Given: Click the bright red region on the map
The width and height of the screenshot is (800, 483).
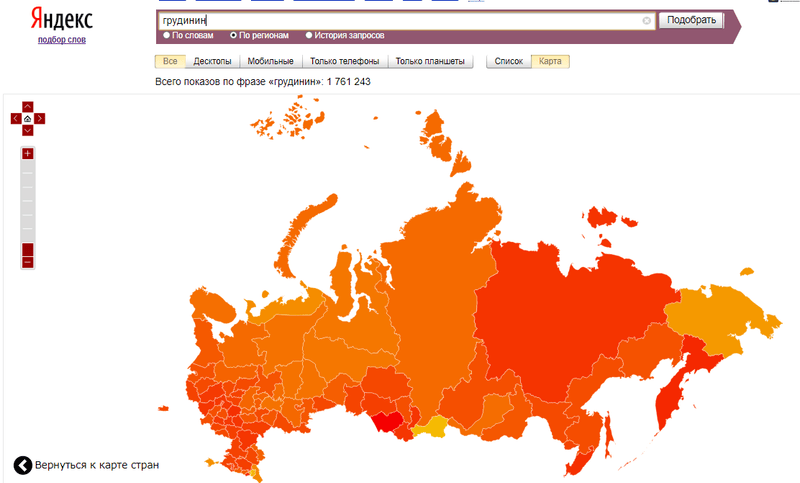Looking at the screenshot, I should pyautogui.click(x=387, y=422).
